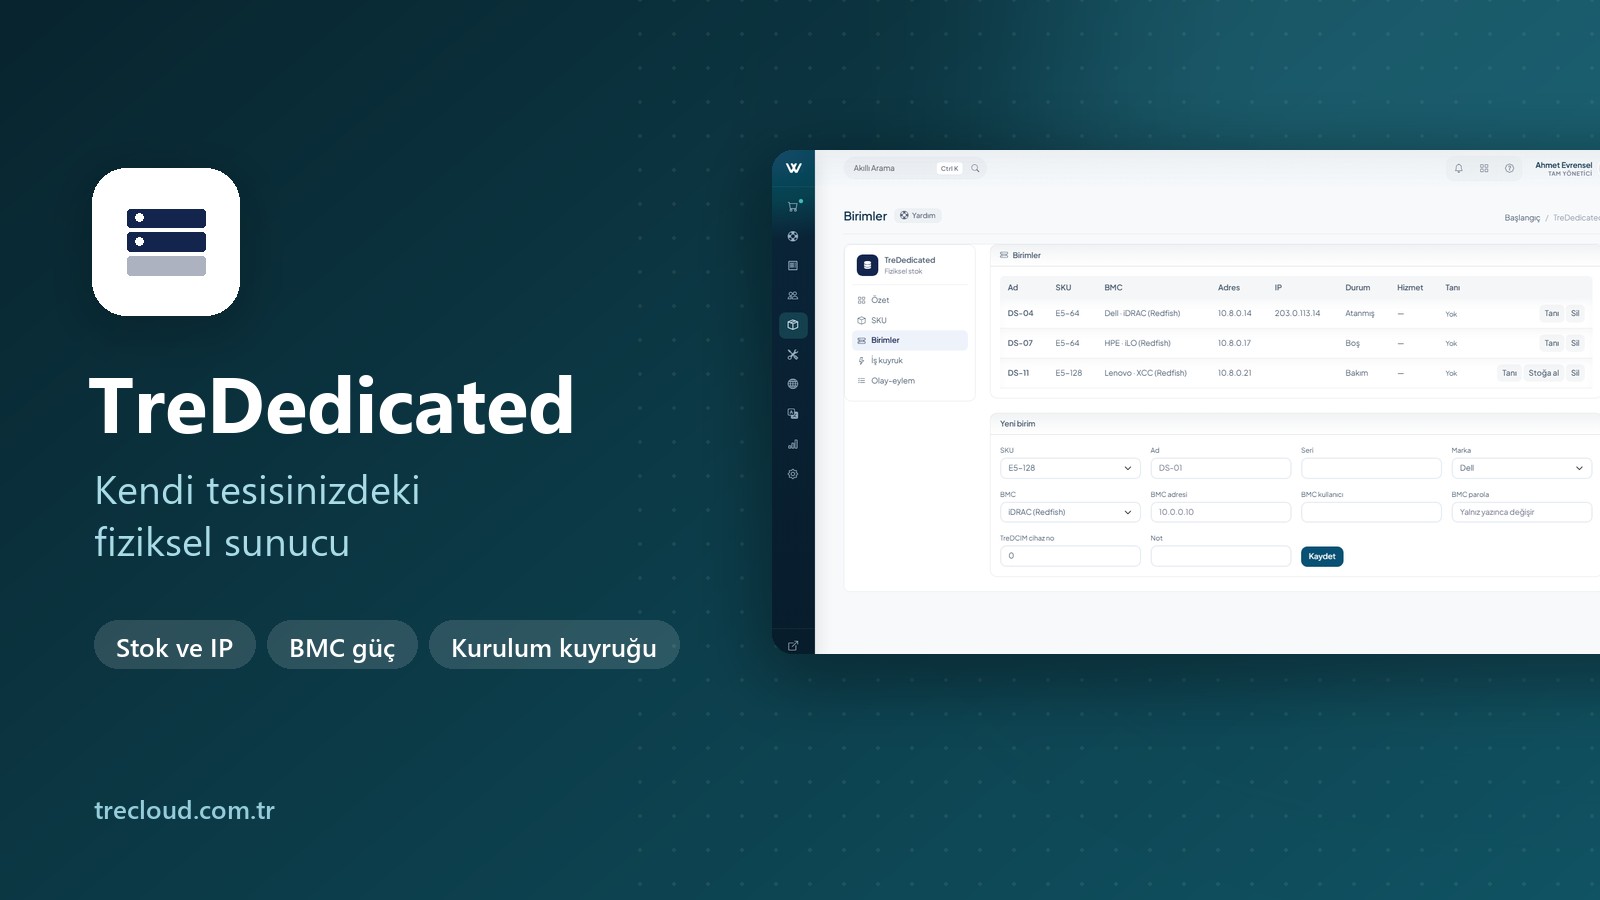This screenshot has width=1600, height=900.
Task: Open the Özet menu item
Action: click(910, 300)
